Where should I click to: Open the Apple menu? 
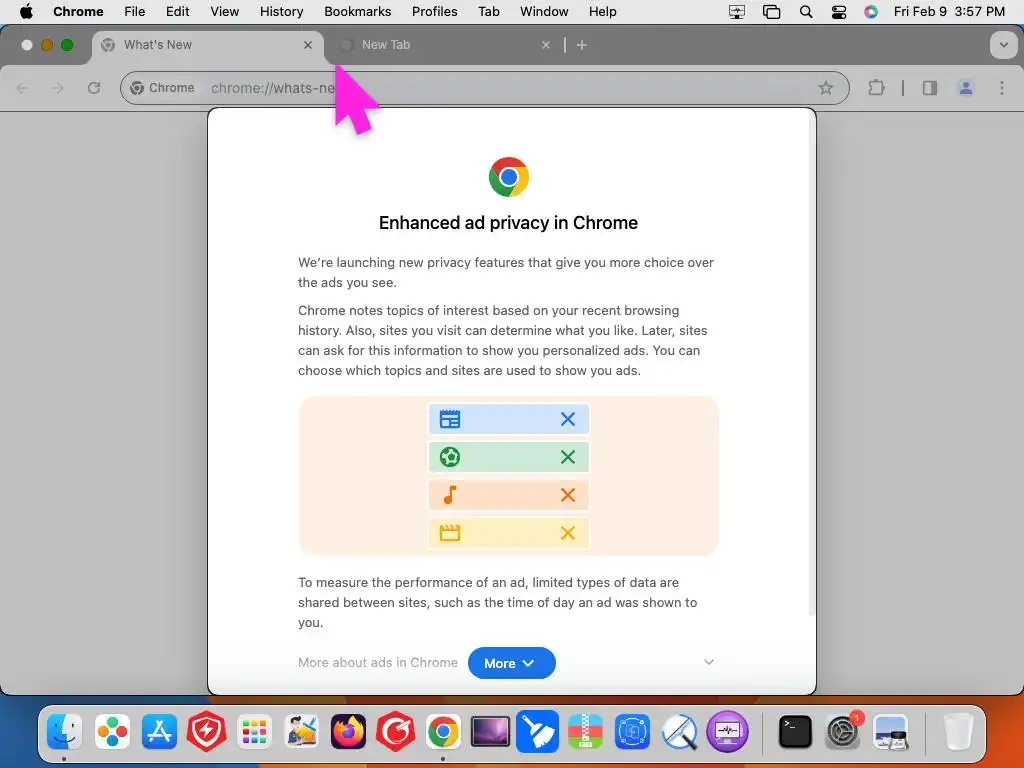click(x=26, y=12)
